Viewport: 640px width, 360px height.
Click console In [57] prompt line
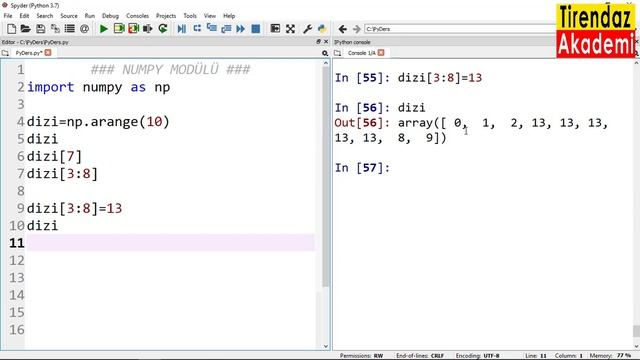point(362,168)
